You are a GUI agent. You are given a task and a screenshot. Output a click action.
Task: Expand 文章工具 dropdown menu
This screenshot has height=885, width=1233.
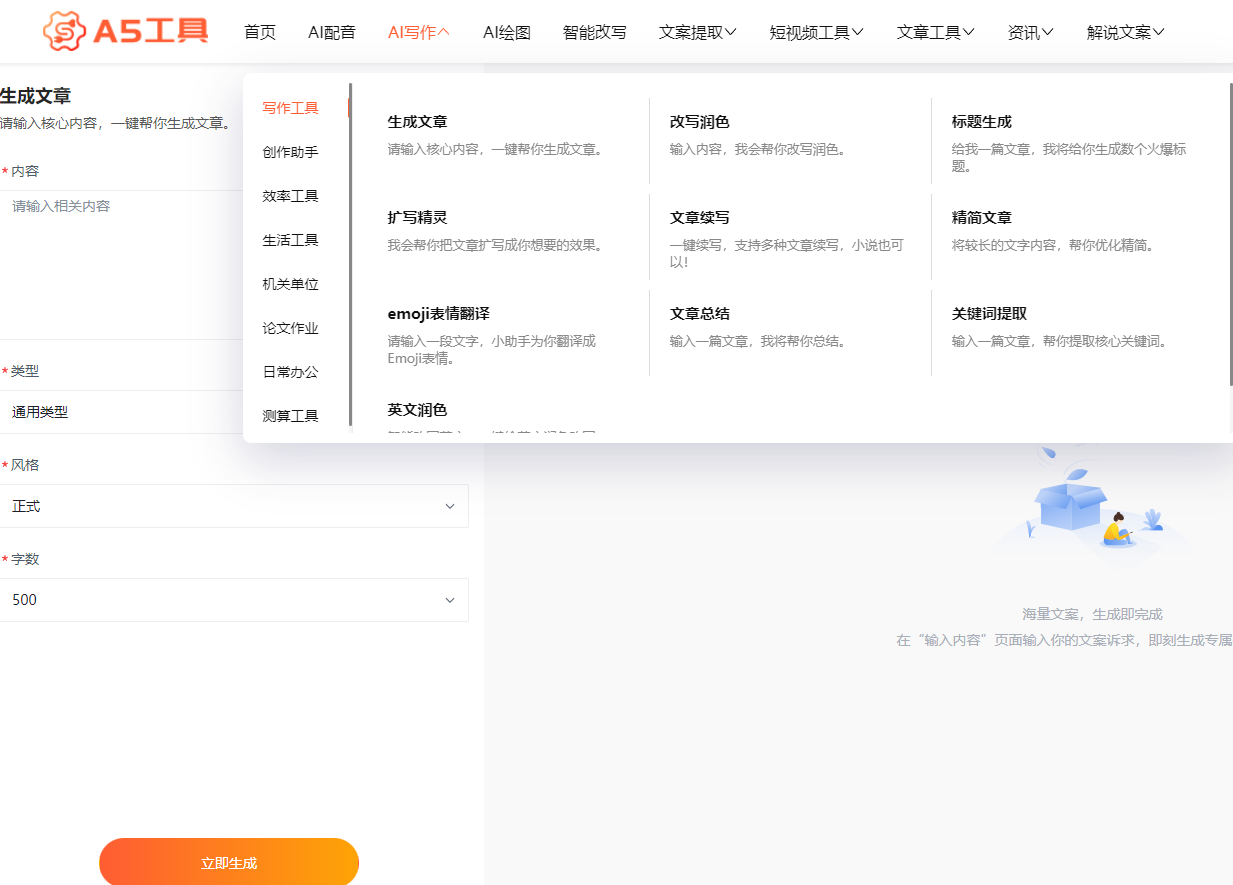(936, 32)
